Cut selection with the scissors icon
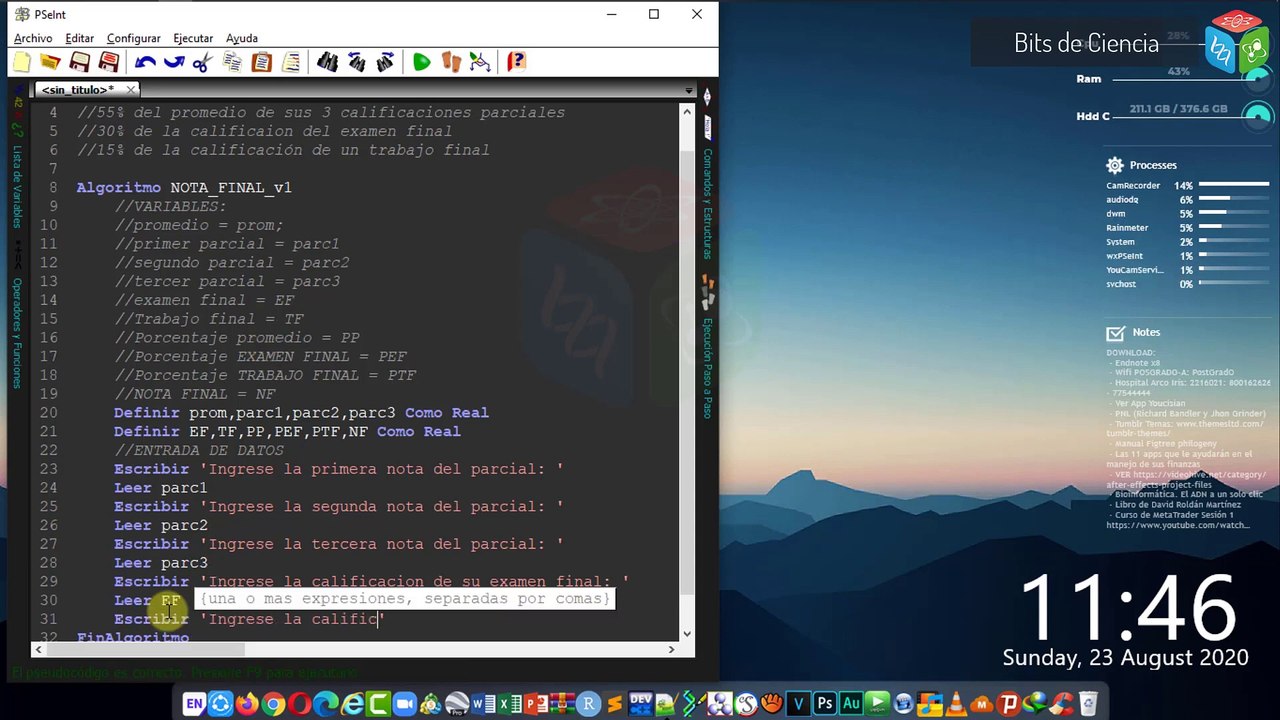Screen dimensions: 1280x720 (202, 62)
